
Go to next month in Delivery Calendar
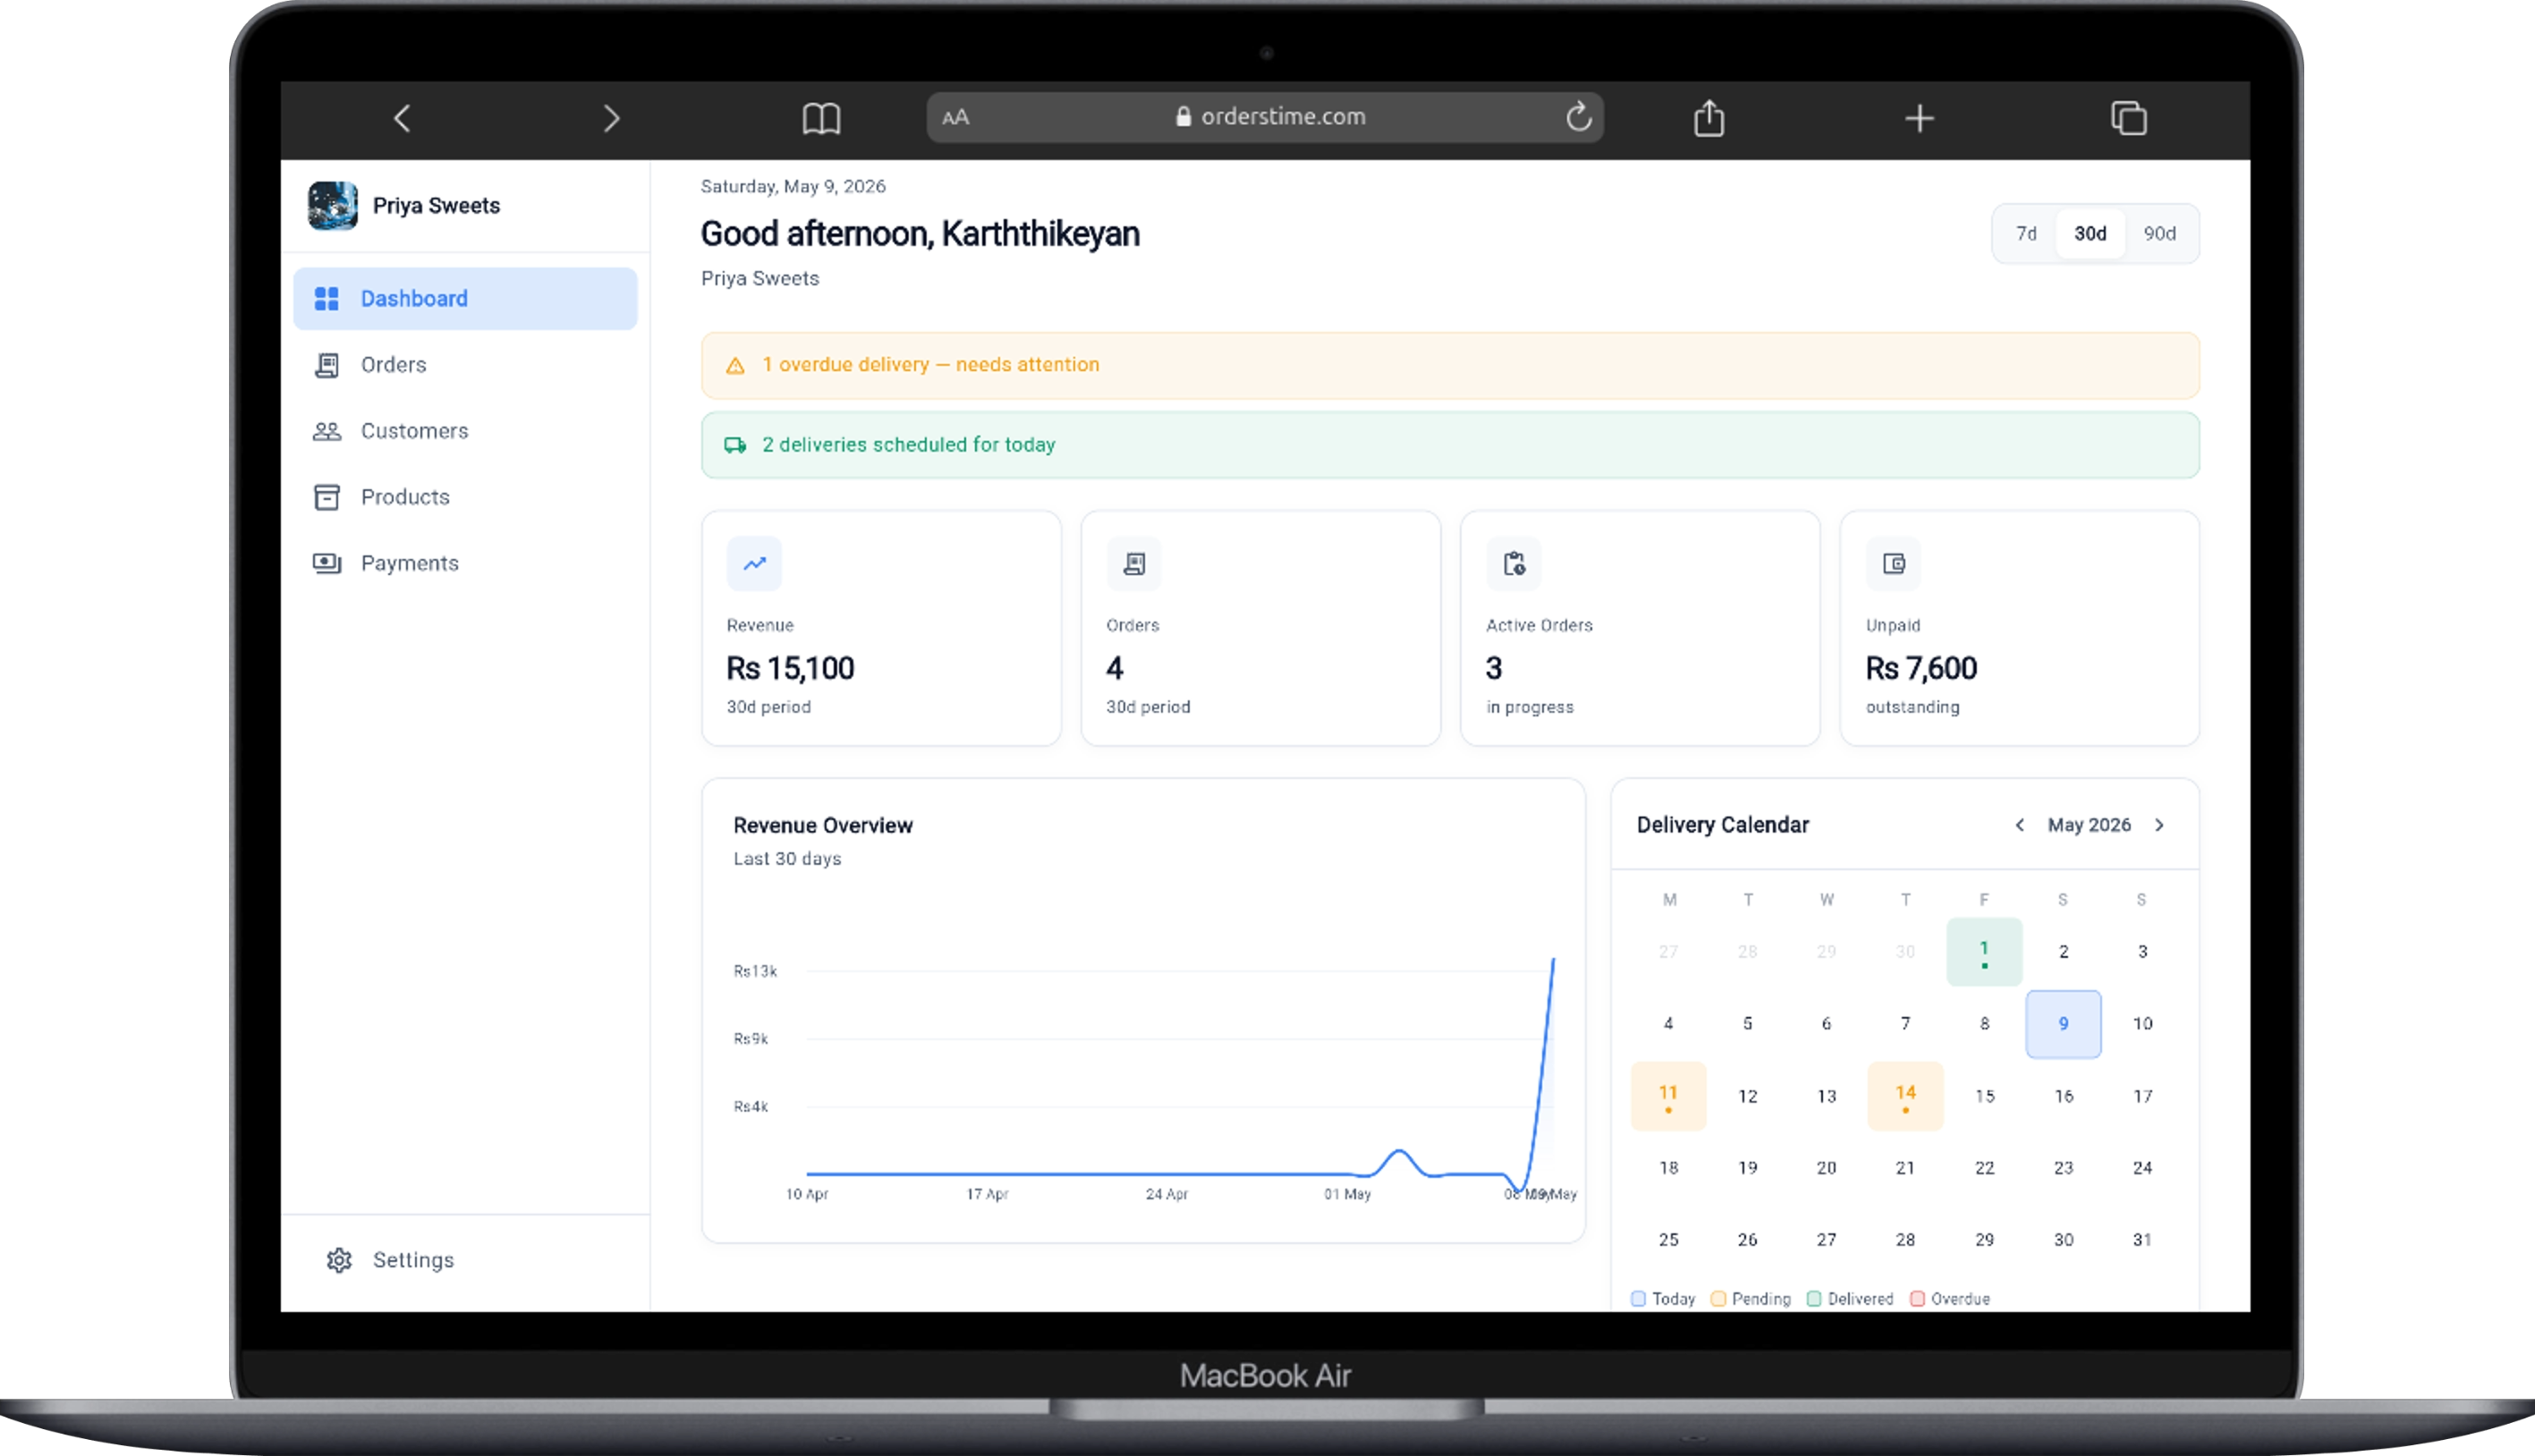[2159, 825]
